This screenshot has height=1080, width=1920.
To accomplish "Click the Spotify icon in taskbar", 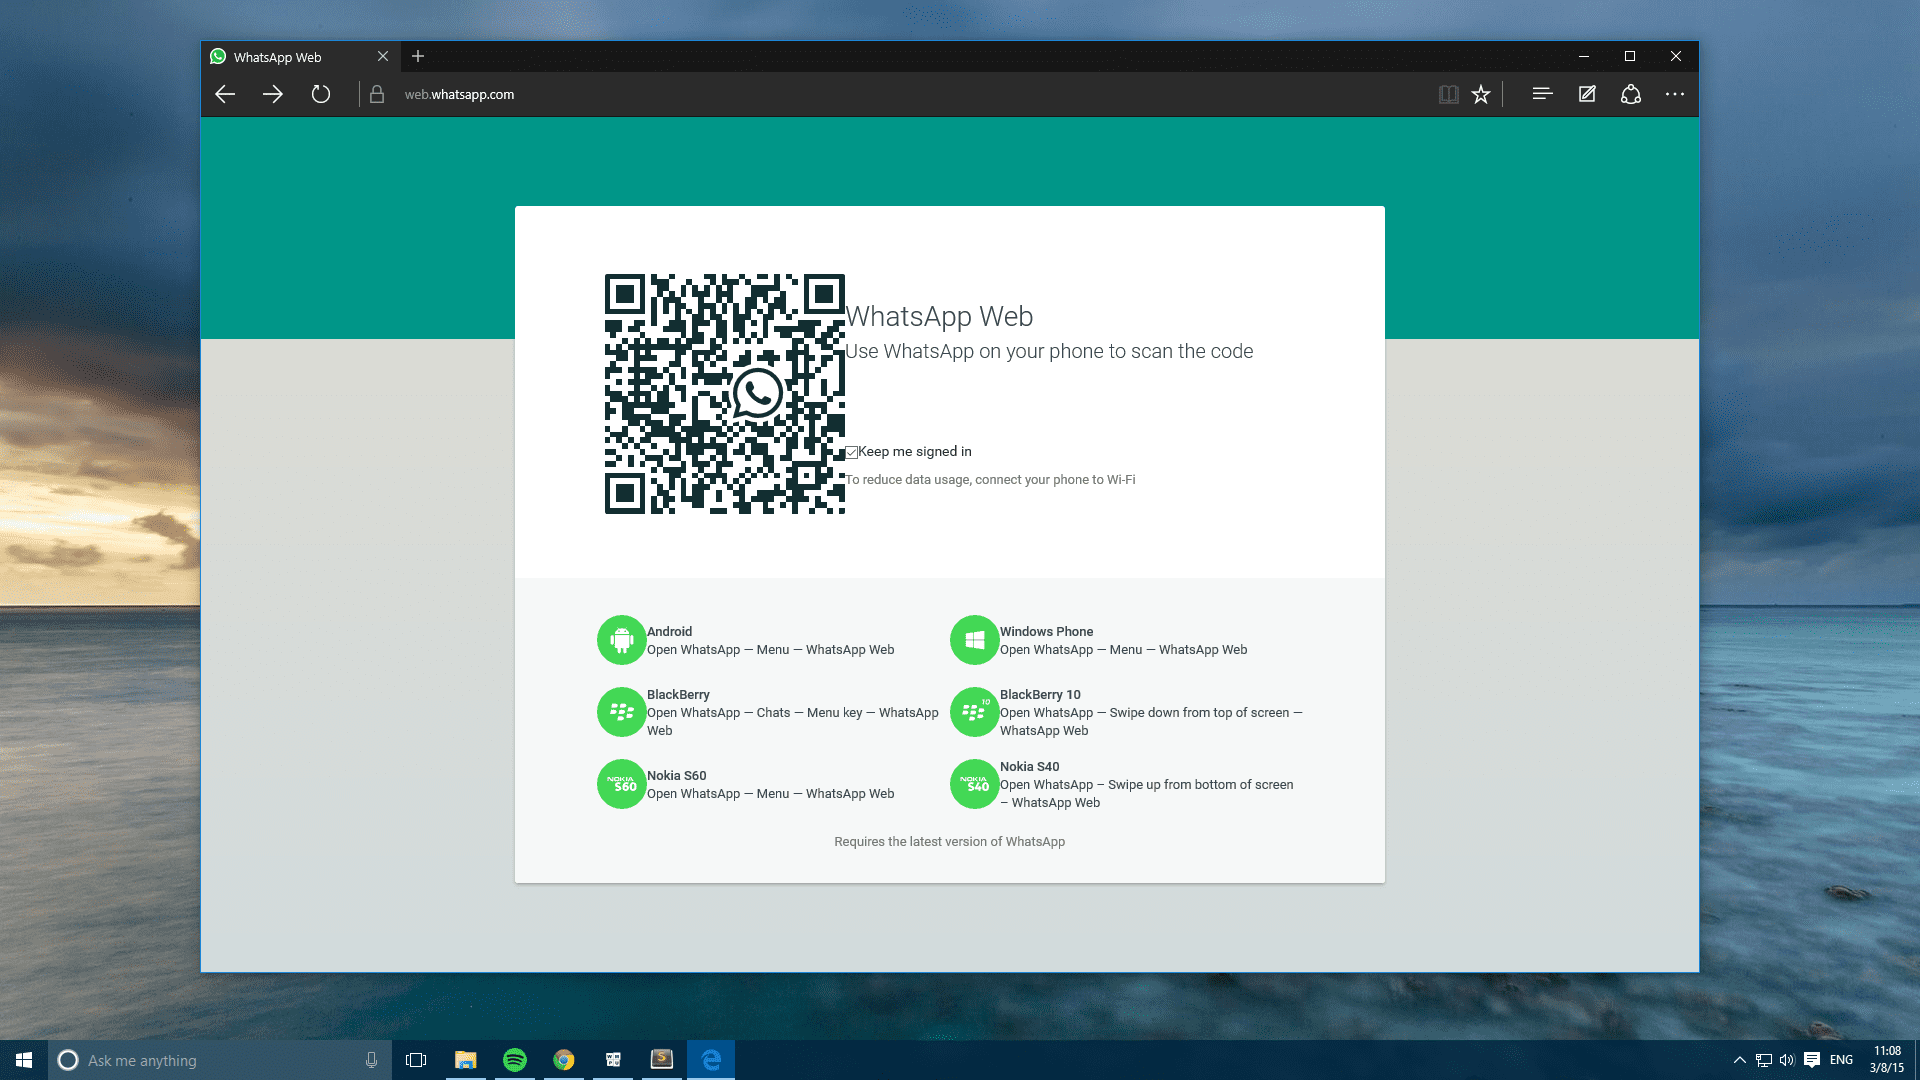I will pyautogui.click(x=516, y=1059).
